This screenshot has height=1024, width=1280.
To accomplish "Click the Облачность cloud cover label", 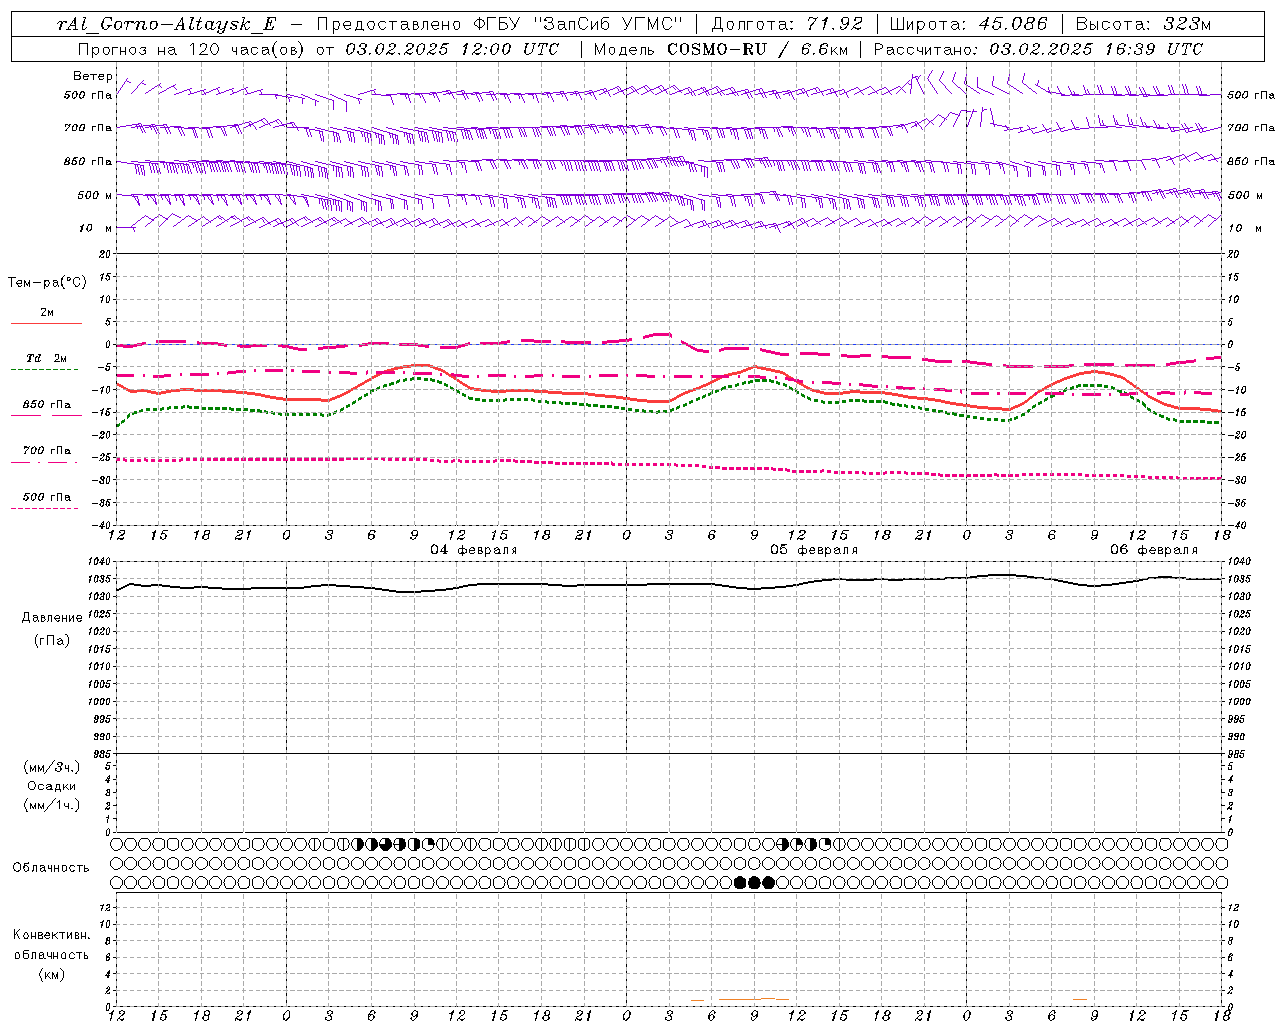I will (51, 867).
